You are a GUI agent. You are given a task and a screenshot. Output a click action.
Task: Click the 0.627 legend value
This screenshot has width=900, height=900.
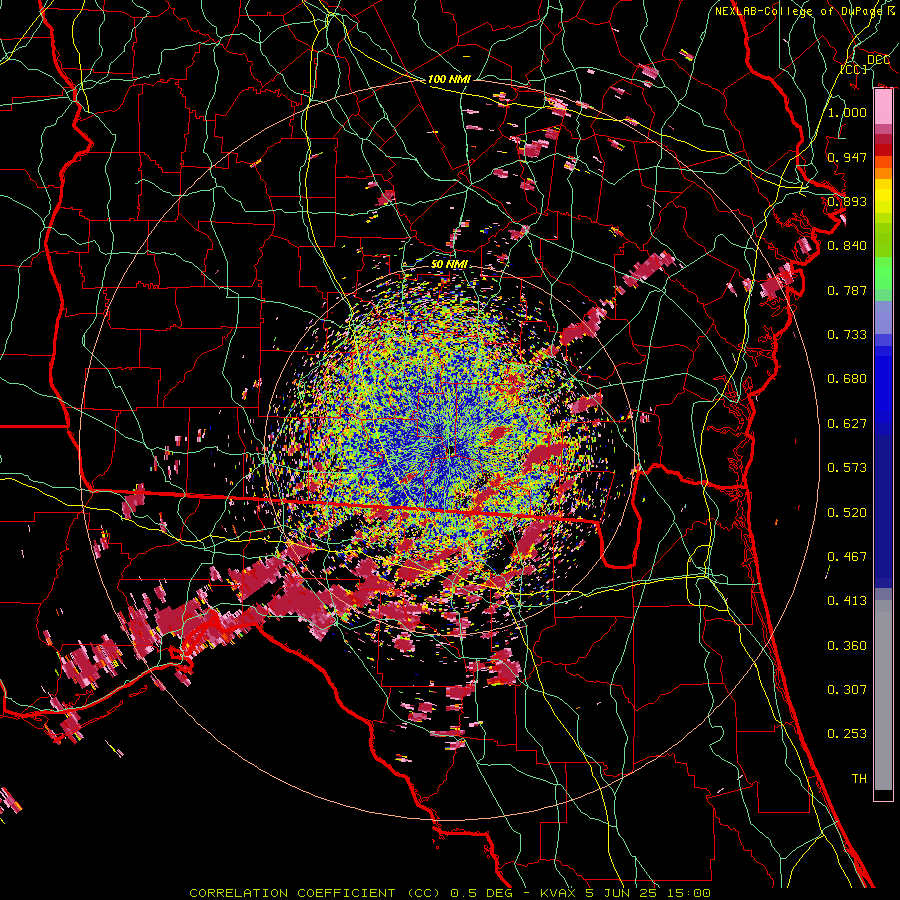(847, 423)
